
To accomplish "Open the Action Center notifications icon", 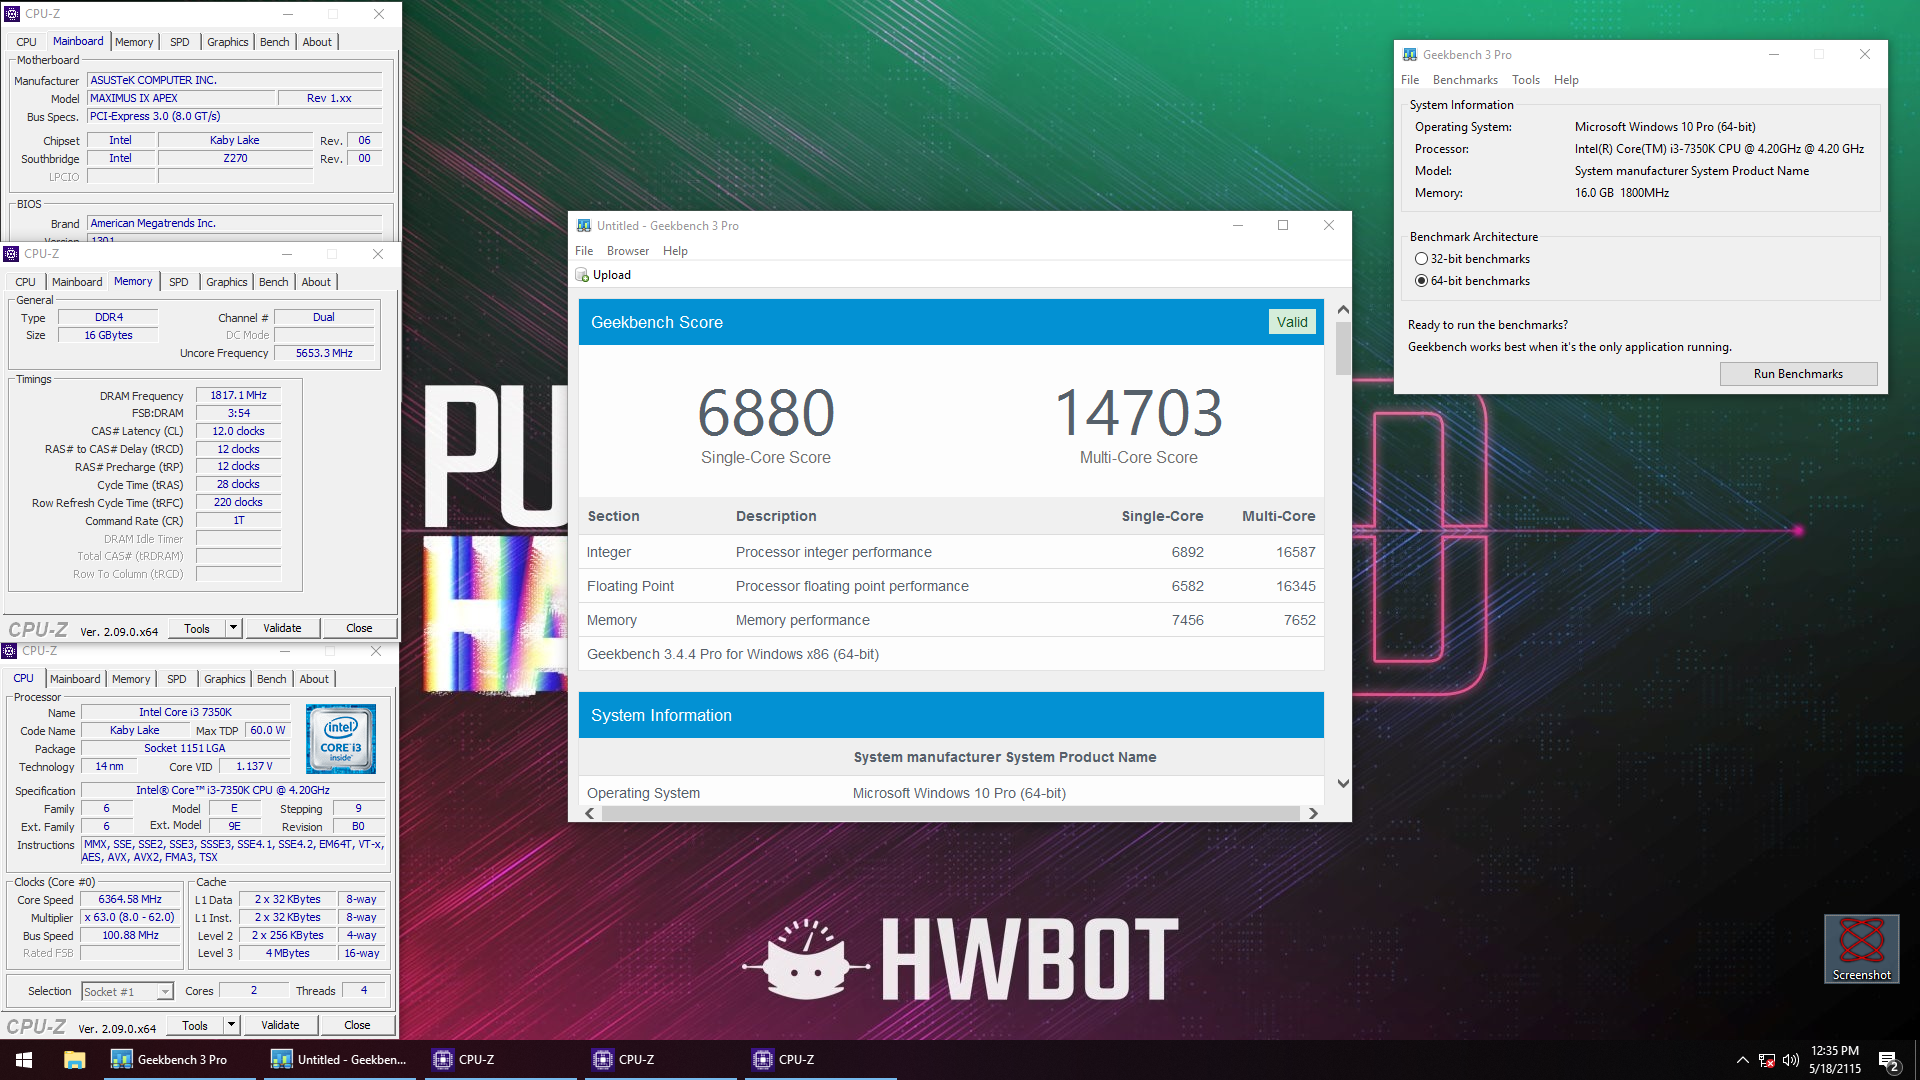I will pyautogui.click(x=1889, y=1061).
